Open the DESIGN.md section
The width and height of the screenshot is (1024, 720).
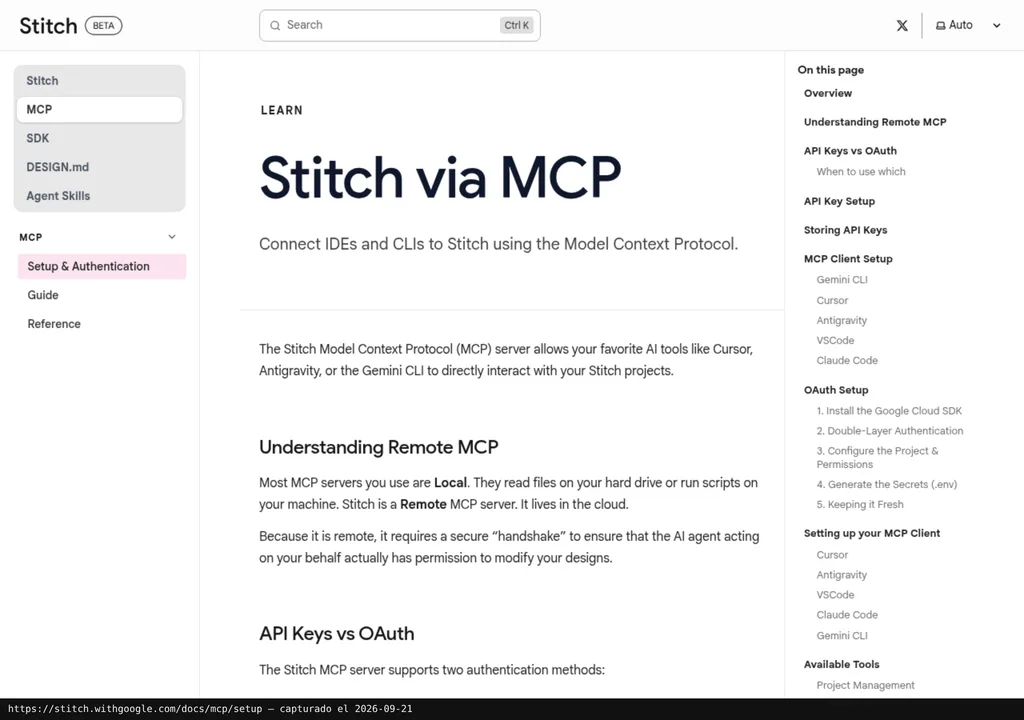click(x=99, y=167)
